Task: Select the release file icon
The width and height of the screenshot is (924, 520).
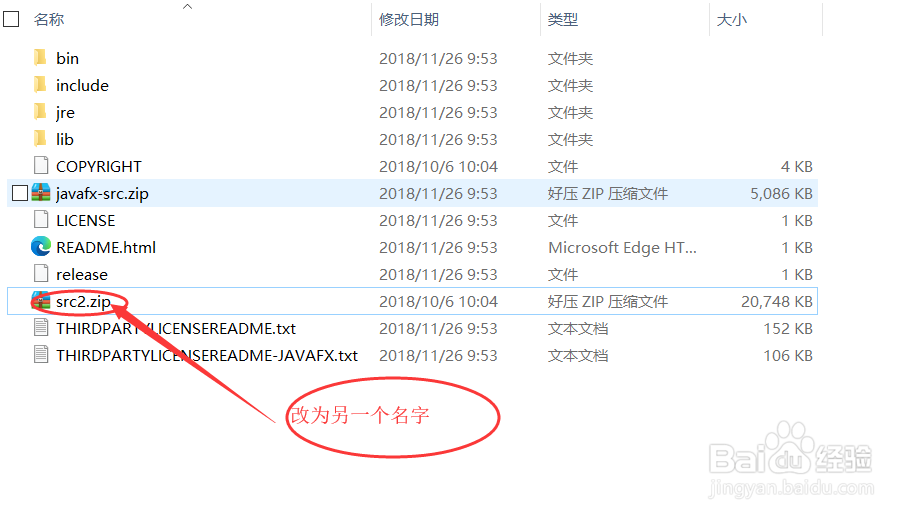Action: tap(41, 274)
